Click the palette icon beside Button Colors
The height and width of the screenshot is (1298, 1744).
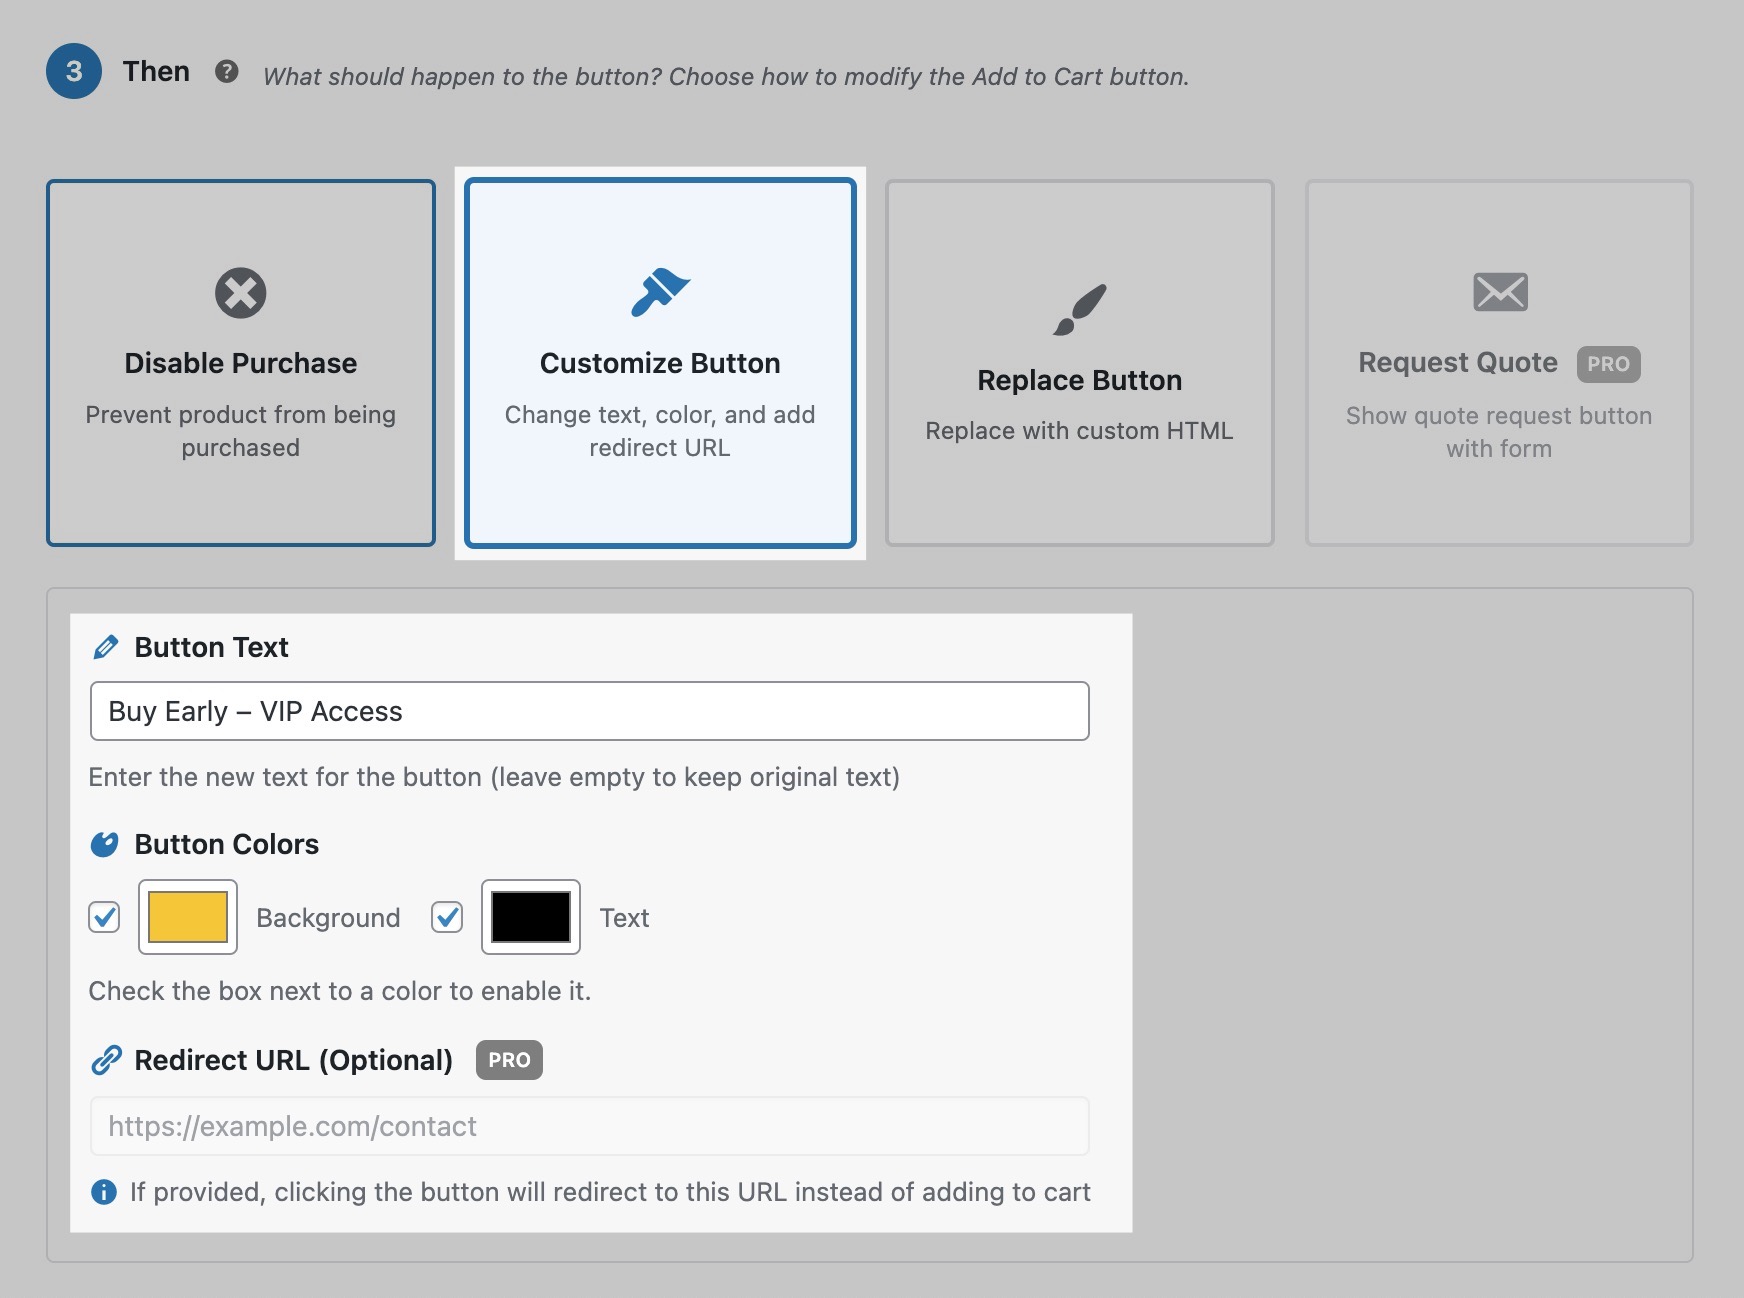click(x=103, y=843)
